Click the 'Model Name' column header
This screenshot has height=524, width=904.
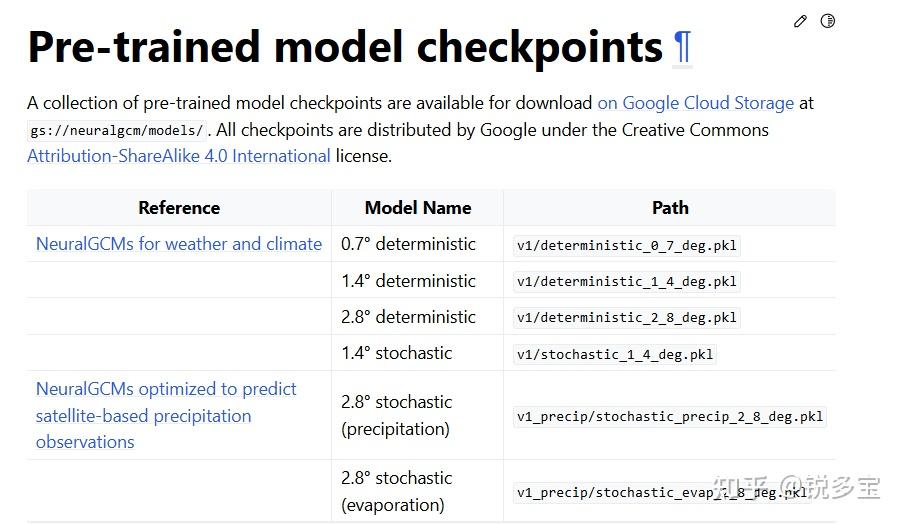pyautogui.click(x=417, y=208)
